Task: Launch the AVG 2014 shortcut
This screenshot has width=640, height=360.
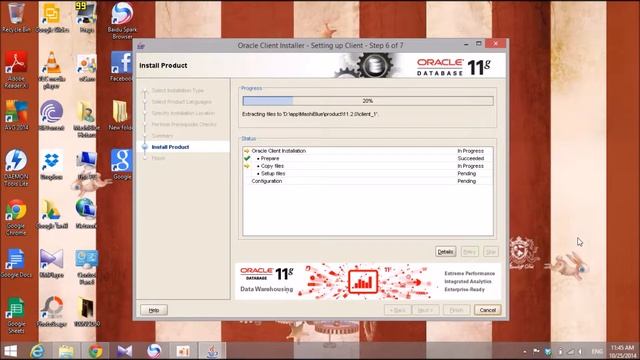Action: (x=16, y=115)
